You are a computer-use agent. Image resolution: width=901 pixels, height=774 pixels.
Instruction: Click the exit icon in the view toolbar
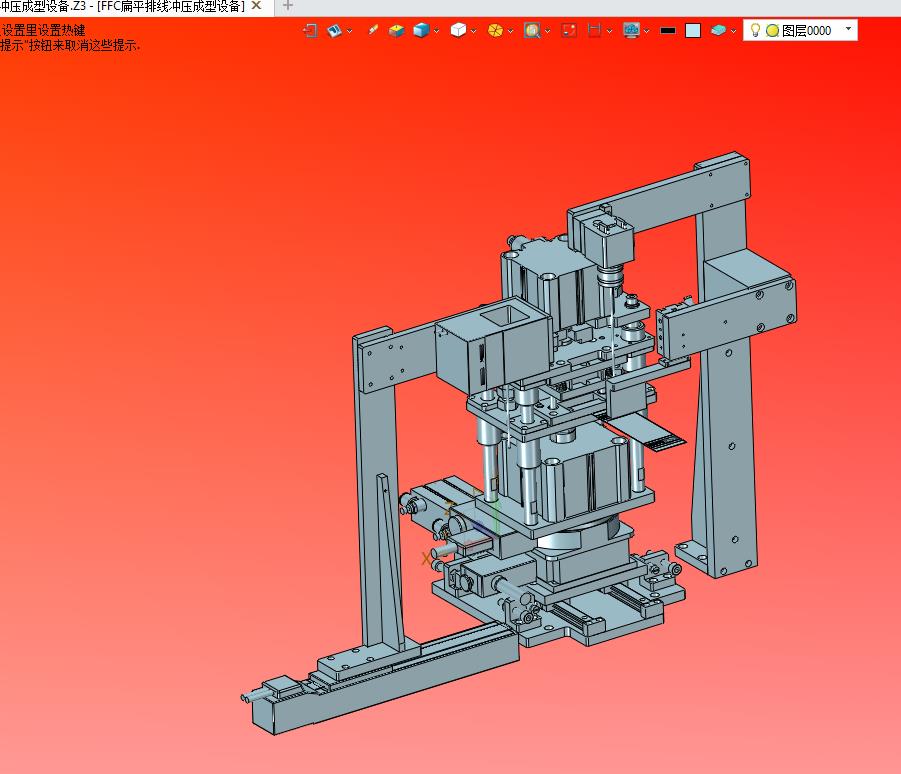pos(310,30)
